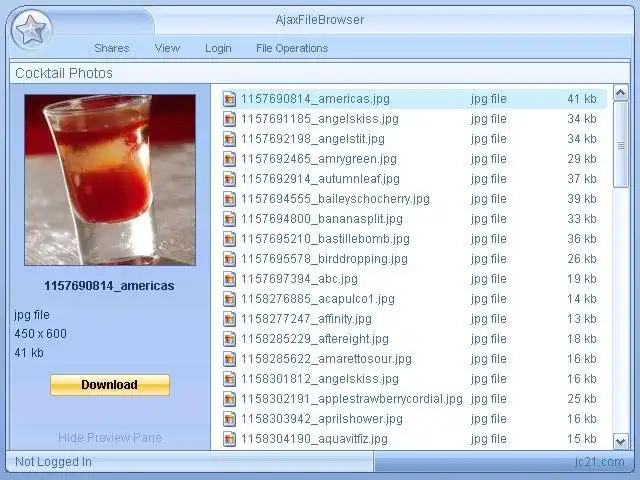The image size is (640, 480).
Task: Click the cocktail preview image
Action: (x=110, y=180)
